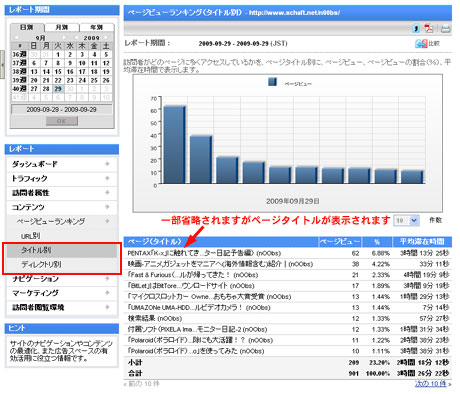Click the 「BitLet」 page title row
460x394 pixels.
tap(191, 286)
